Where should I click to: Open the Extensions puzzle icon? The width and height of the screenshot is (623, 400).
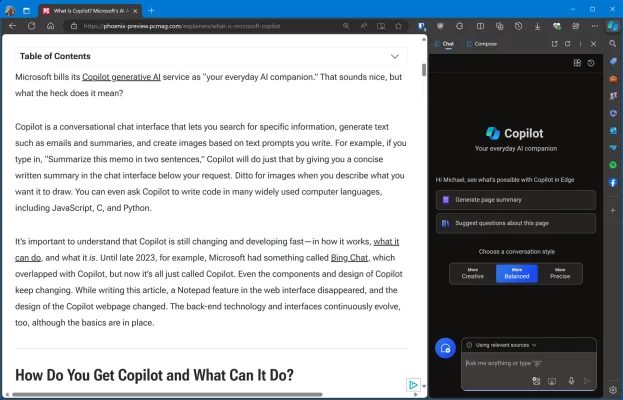[x=460, y=26]
